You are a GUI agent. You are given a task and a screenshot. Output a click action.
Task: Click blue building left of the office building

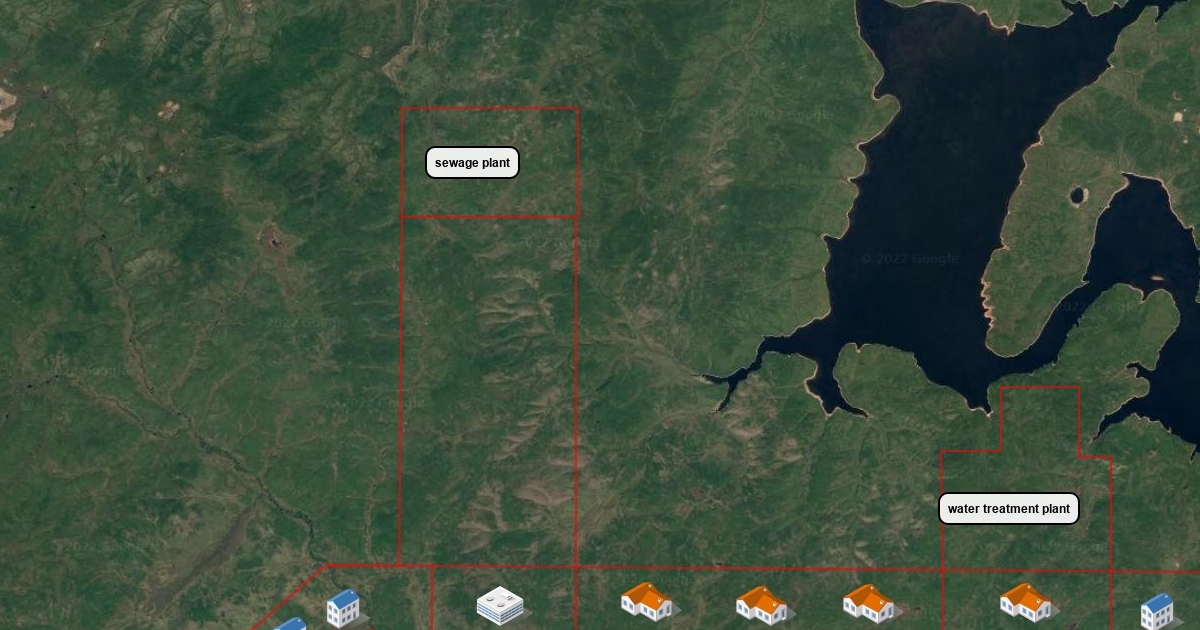(x=343, y=608)
